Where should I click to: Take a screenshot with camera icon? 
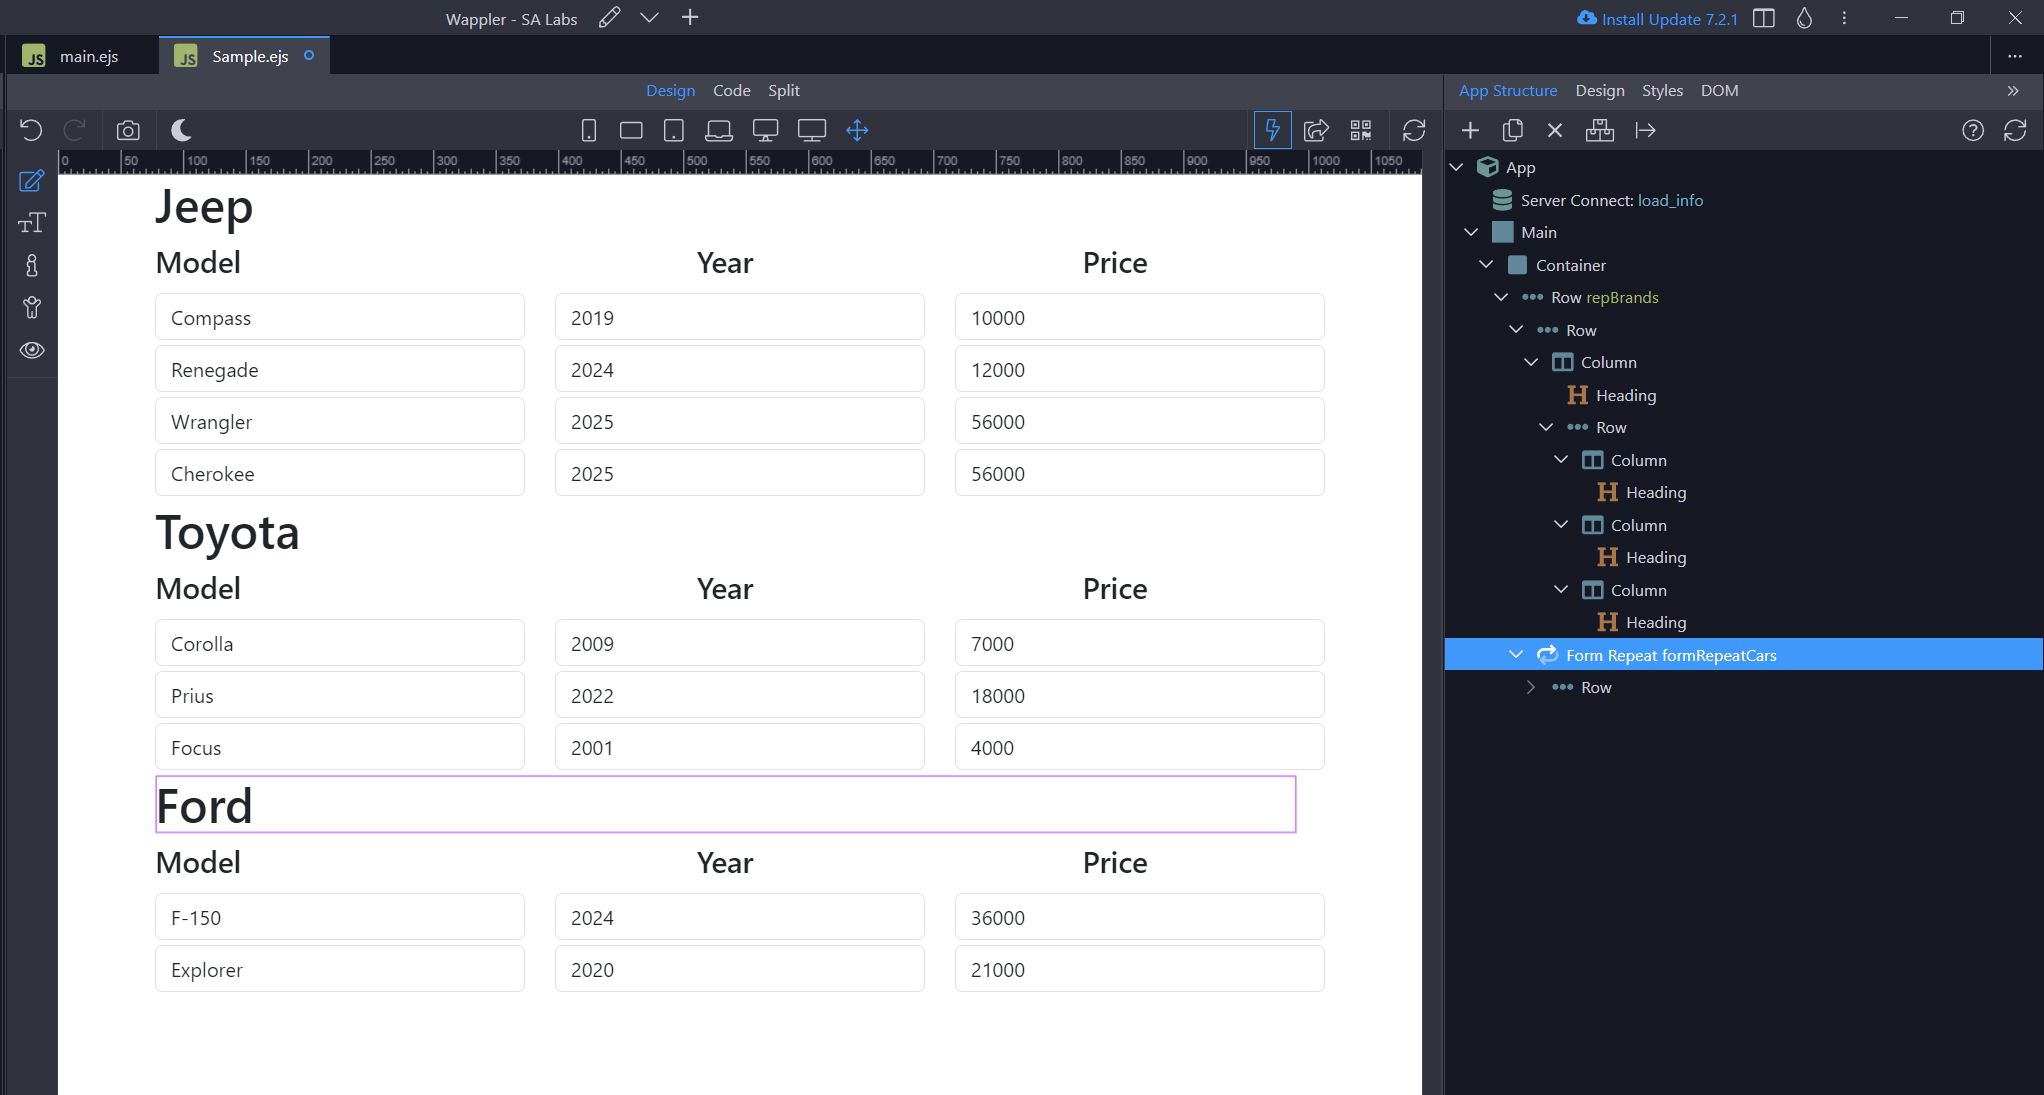click(x=128, y=130)
